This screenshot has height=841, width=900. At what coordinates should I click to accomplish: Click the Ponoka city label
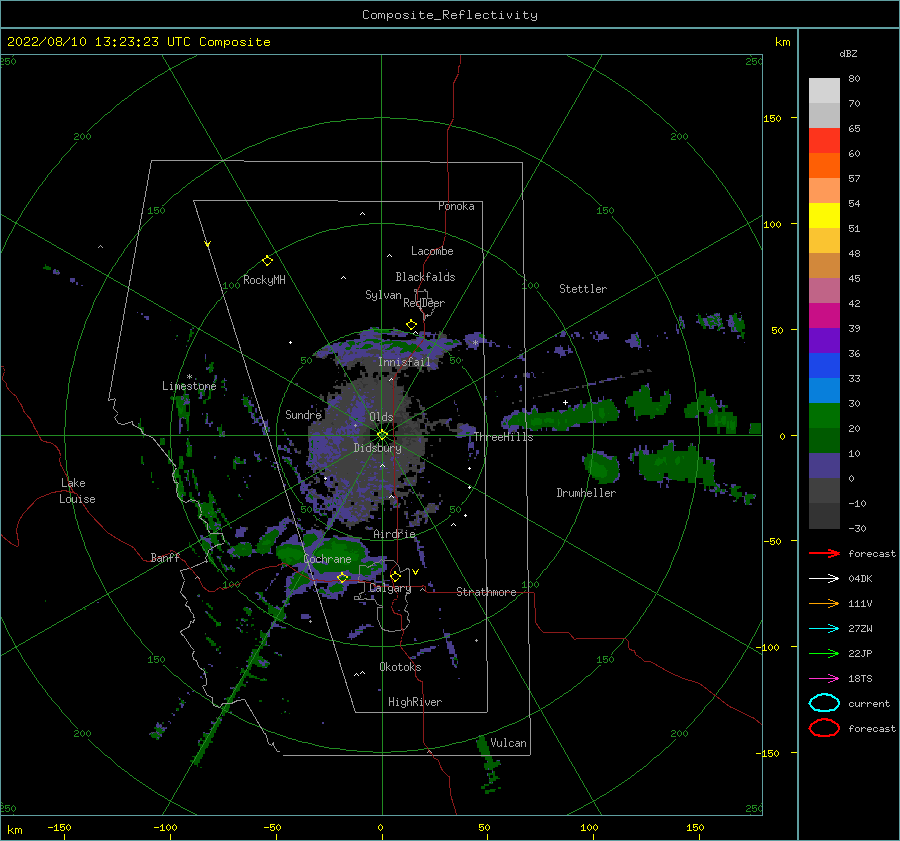[456, 206]
